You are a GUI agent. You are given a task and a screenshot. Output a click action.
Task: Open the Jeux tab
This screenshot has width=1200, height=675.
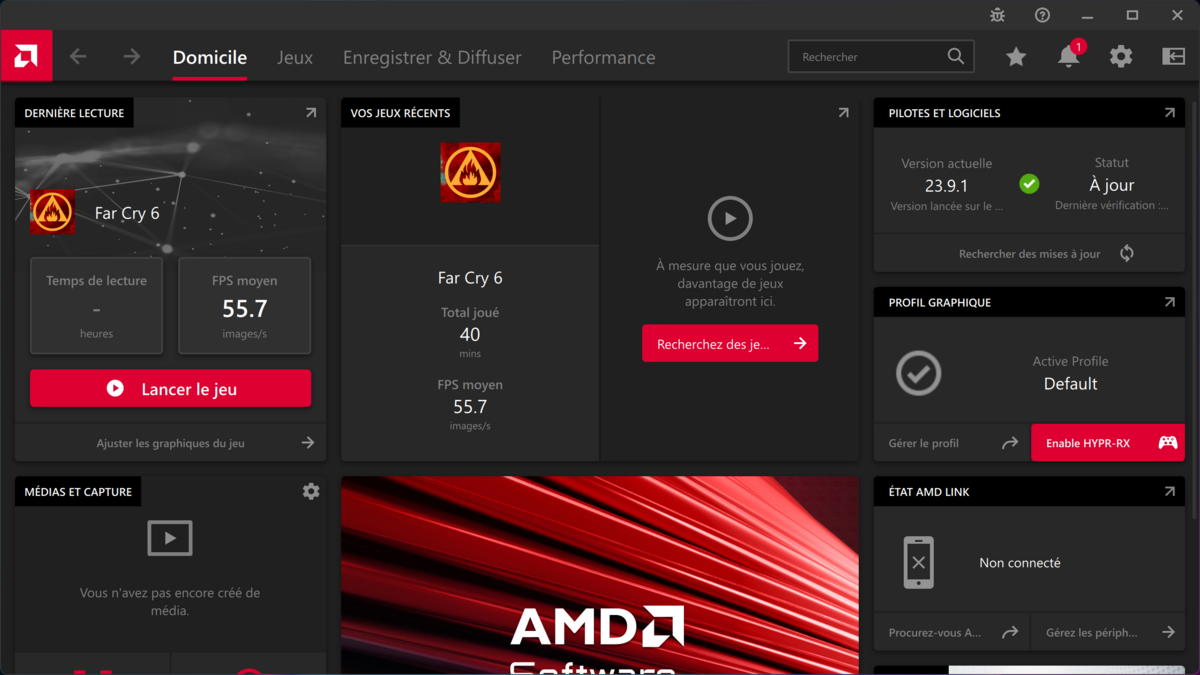click(x=295, y=58)
